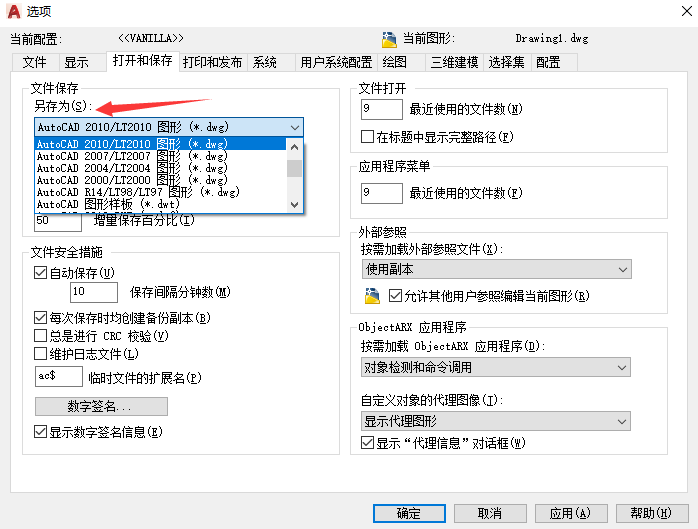Open the 按需加载外部参照文件 dropdown
The height and width of the screenshot is (529, 698).
(x=496, y=269)
